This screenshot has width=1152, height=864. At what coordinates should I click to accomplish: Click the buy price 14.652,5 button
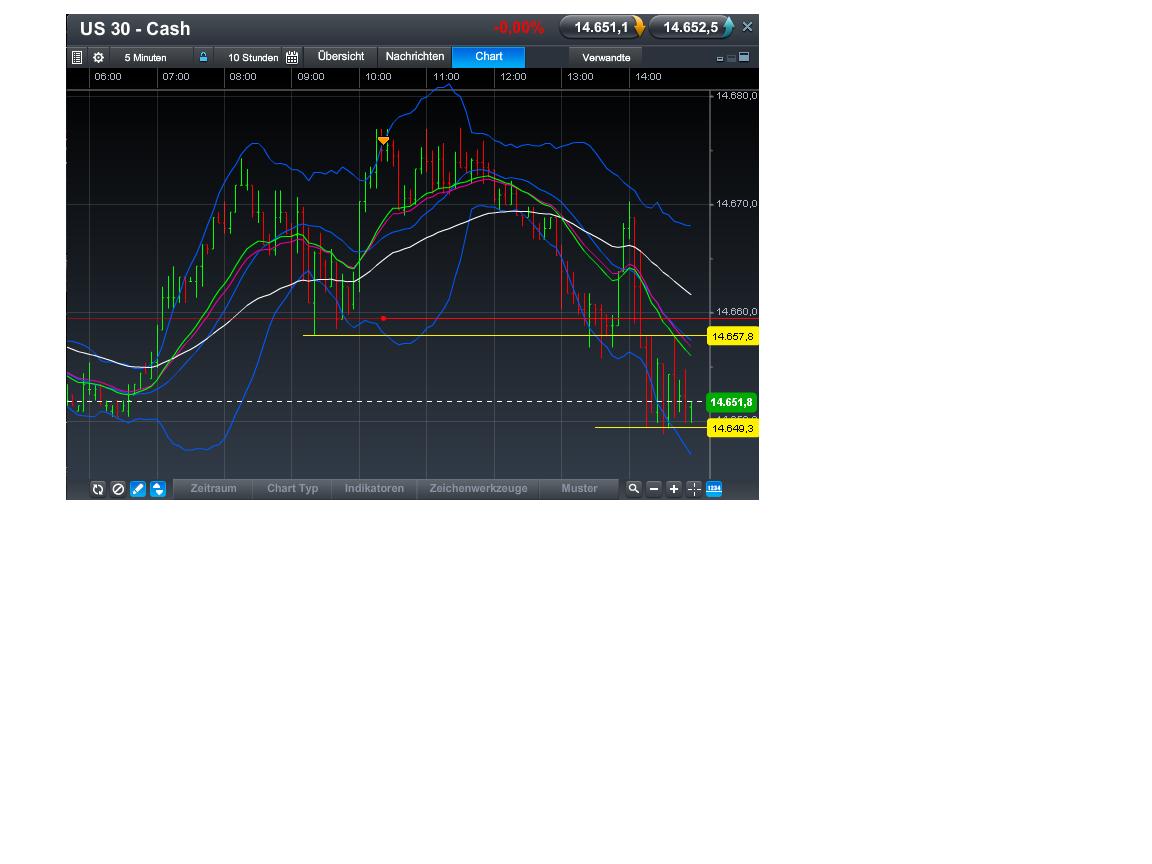691,27
